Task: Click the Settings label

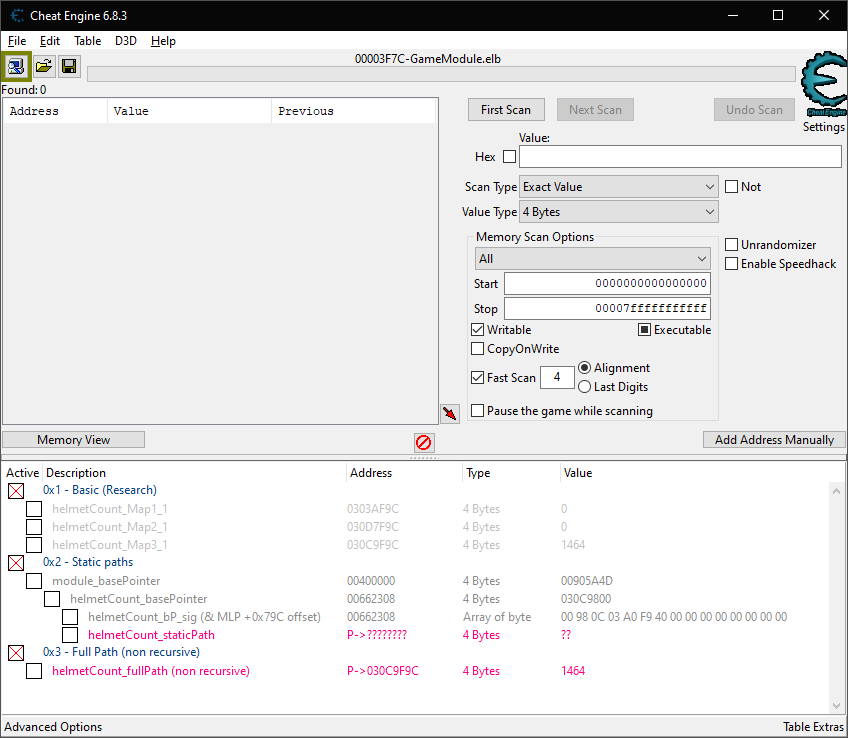Action: point(823,127)
